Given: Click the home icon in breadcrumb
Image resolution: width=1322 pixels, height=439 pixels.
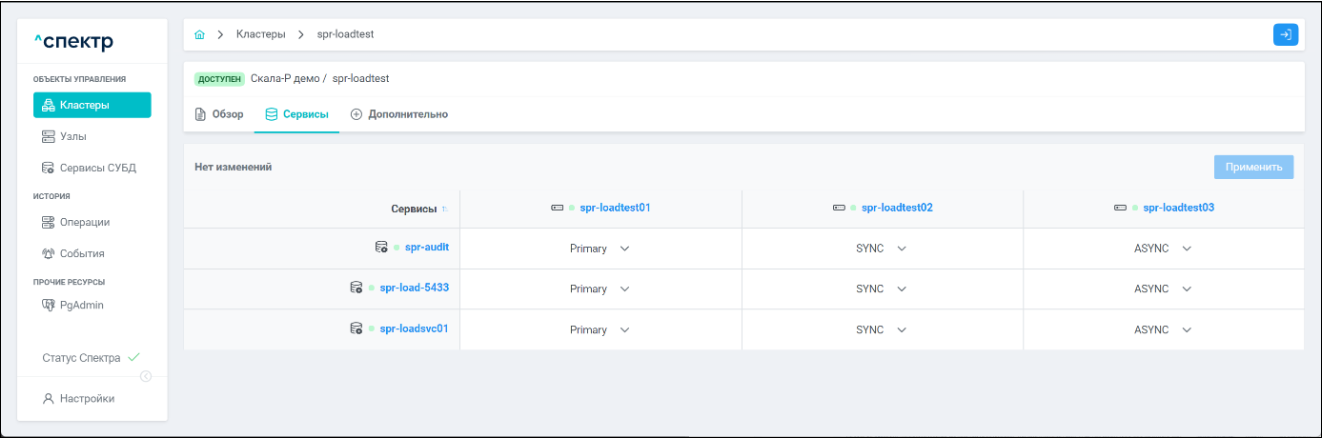Looking at the screenshot, I should (200, 35).
